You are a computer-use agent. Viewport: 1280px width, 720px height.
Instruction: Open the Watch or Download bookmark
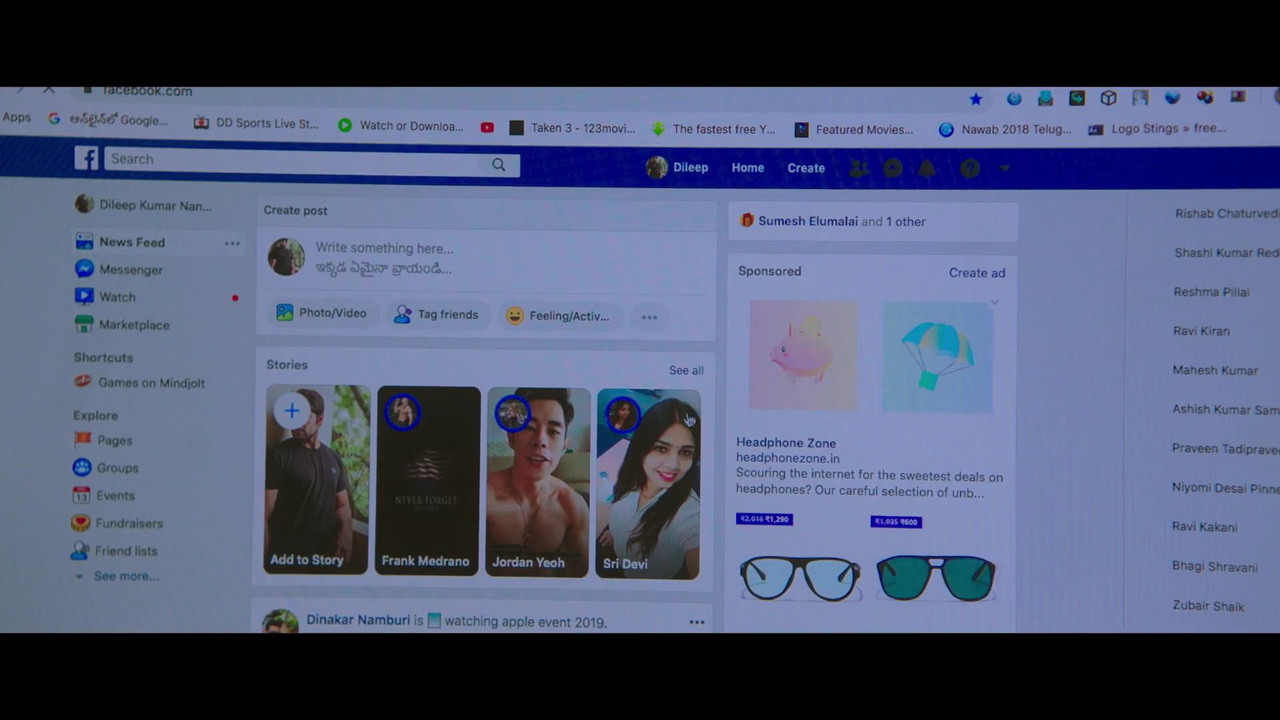pos(401,126)
